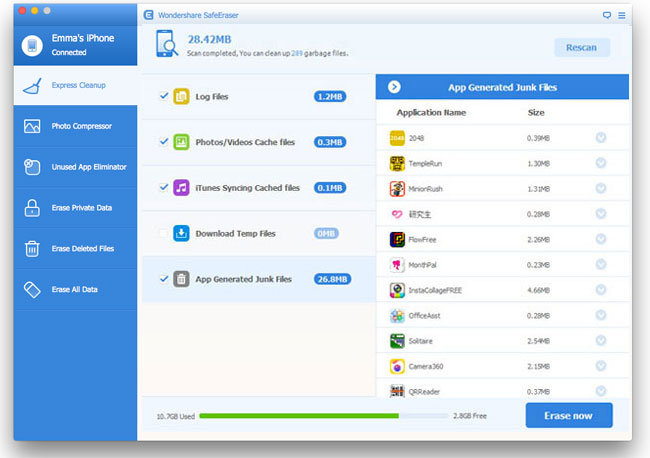Open the feedback speech bubble icon
The image size is (650, 458).
coord(606,15)
